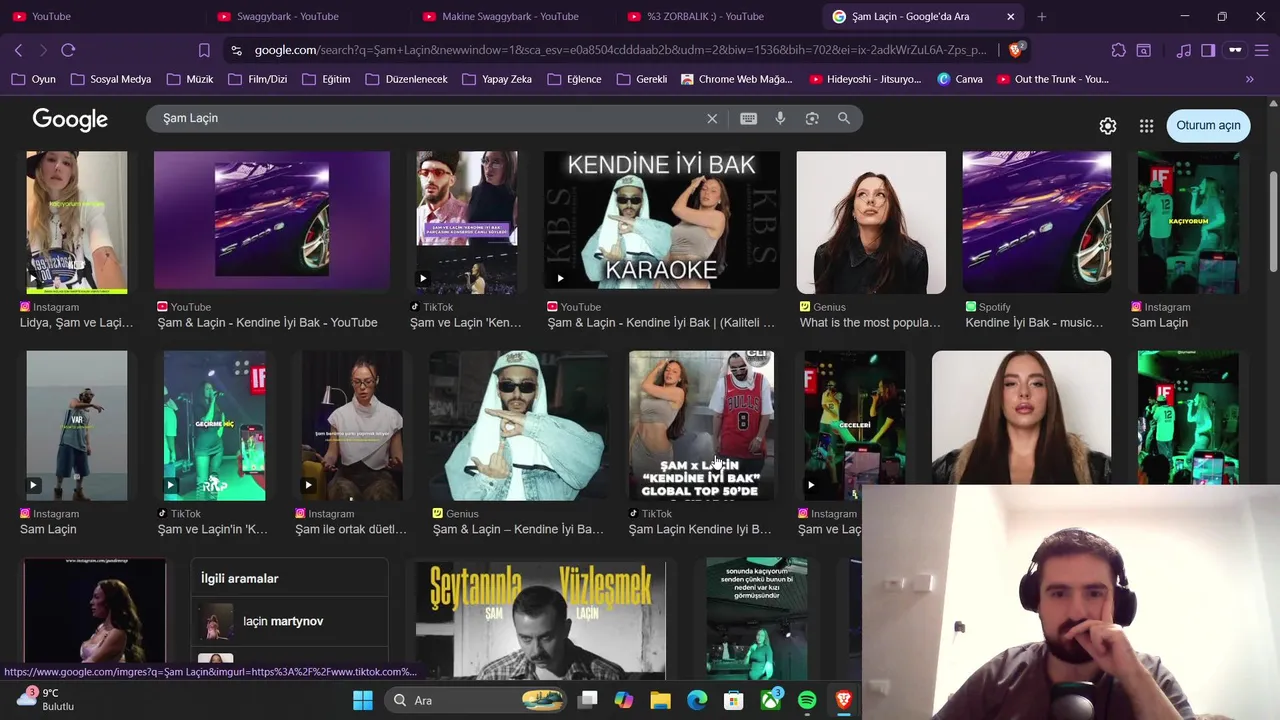Image resolution: width=1280 pixels, height=720 pixels.
Task: Open the Müzik bookmarks folder
Action: click(190, 79)
